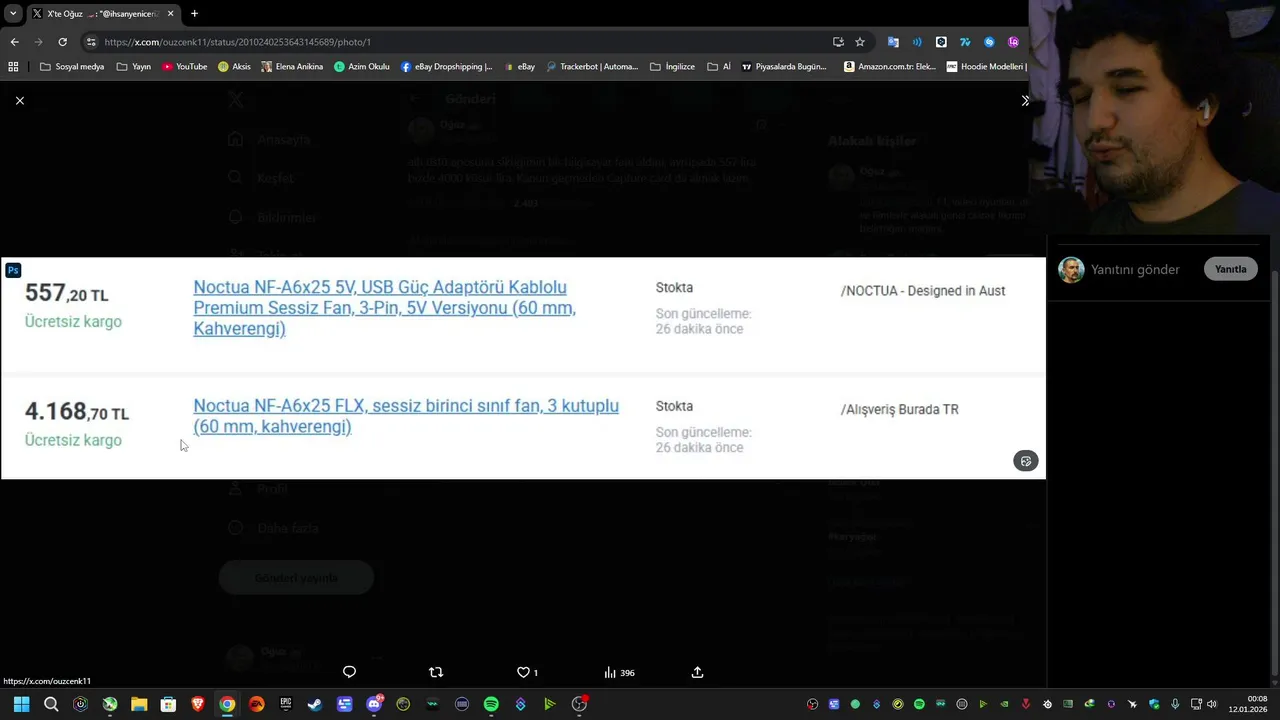Open Windows Security tray icon
This screenshot has height=720, width=1280.
pyautogui.click(x=1154, y=704)
